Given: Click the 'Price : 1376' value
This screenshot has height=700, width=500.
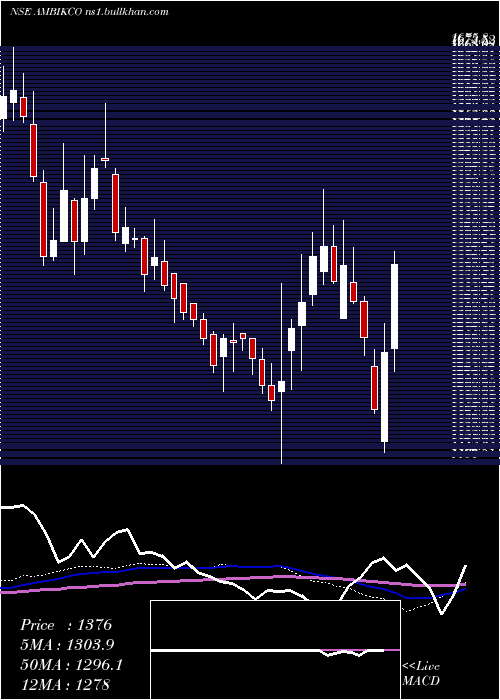Looking at the screenshot, I should click(66, 625).
